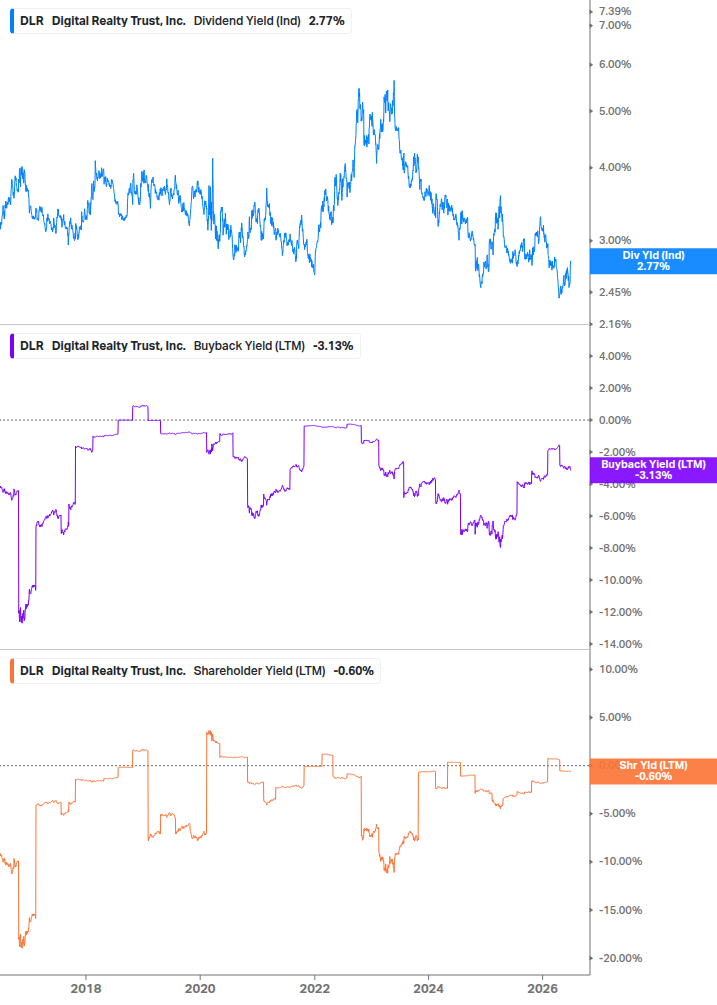Click the -20.00% shareholder yield axis tick
Screen dimensions: 717x1005
620,959
